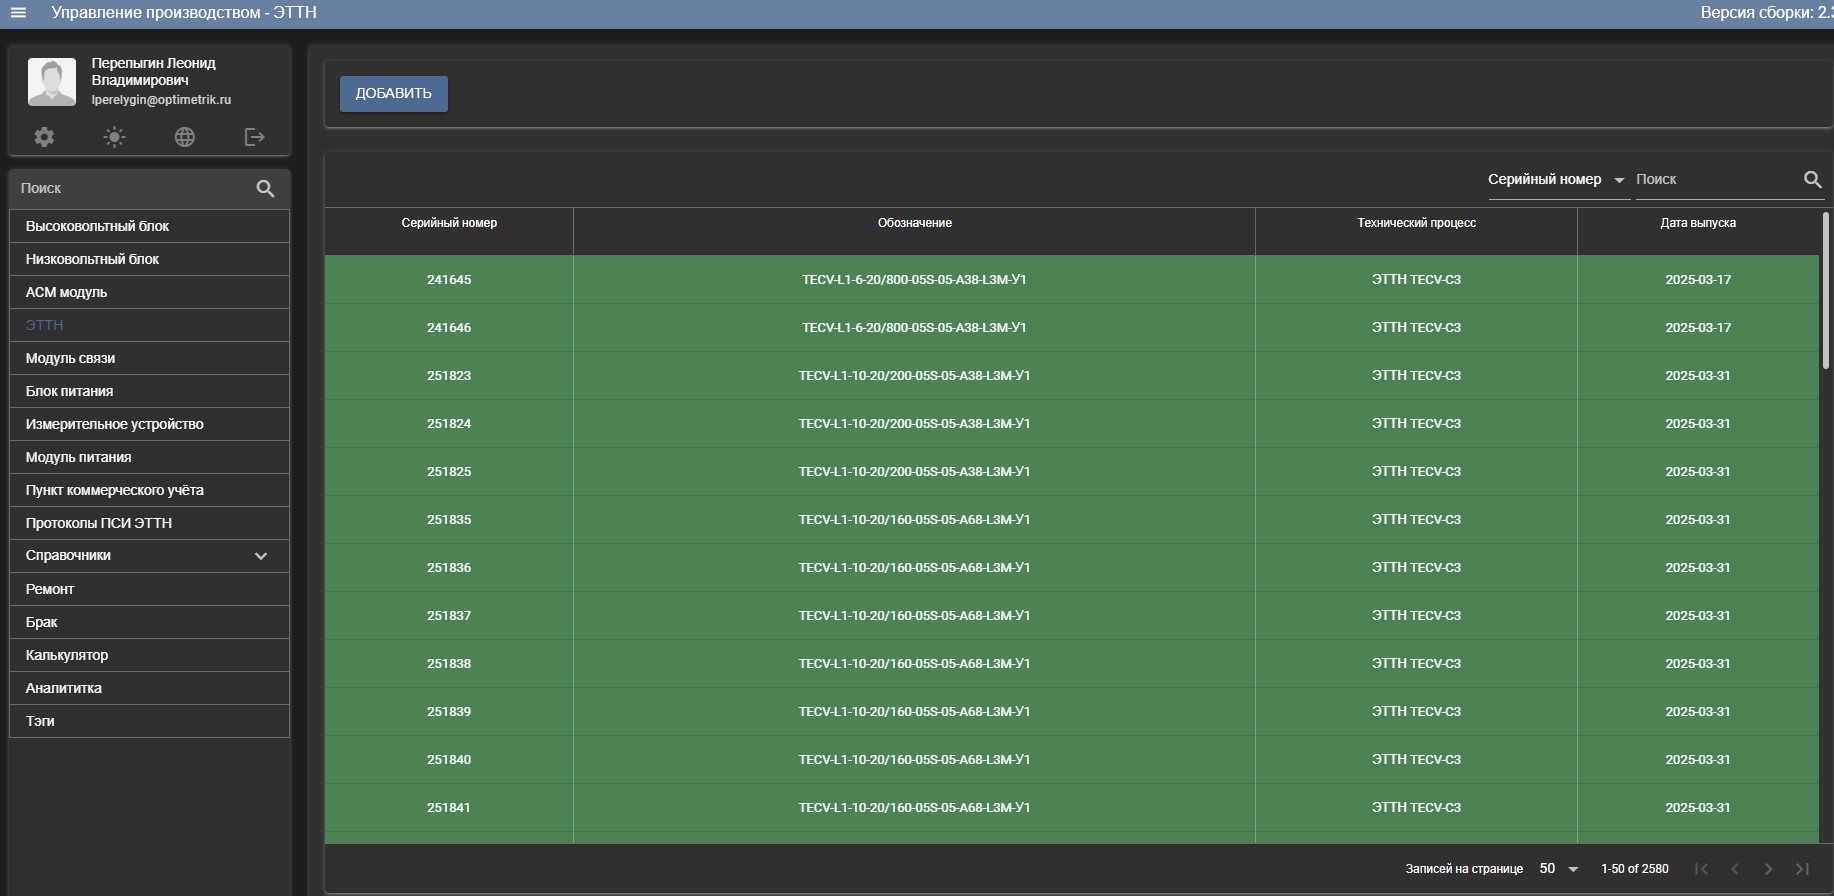Click user avatar picture
Viewport: 1834px width, 896px height.
[52, 82]
